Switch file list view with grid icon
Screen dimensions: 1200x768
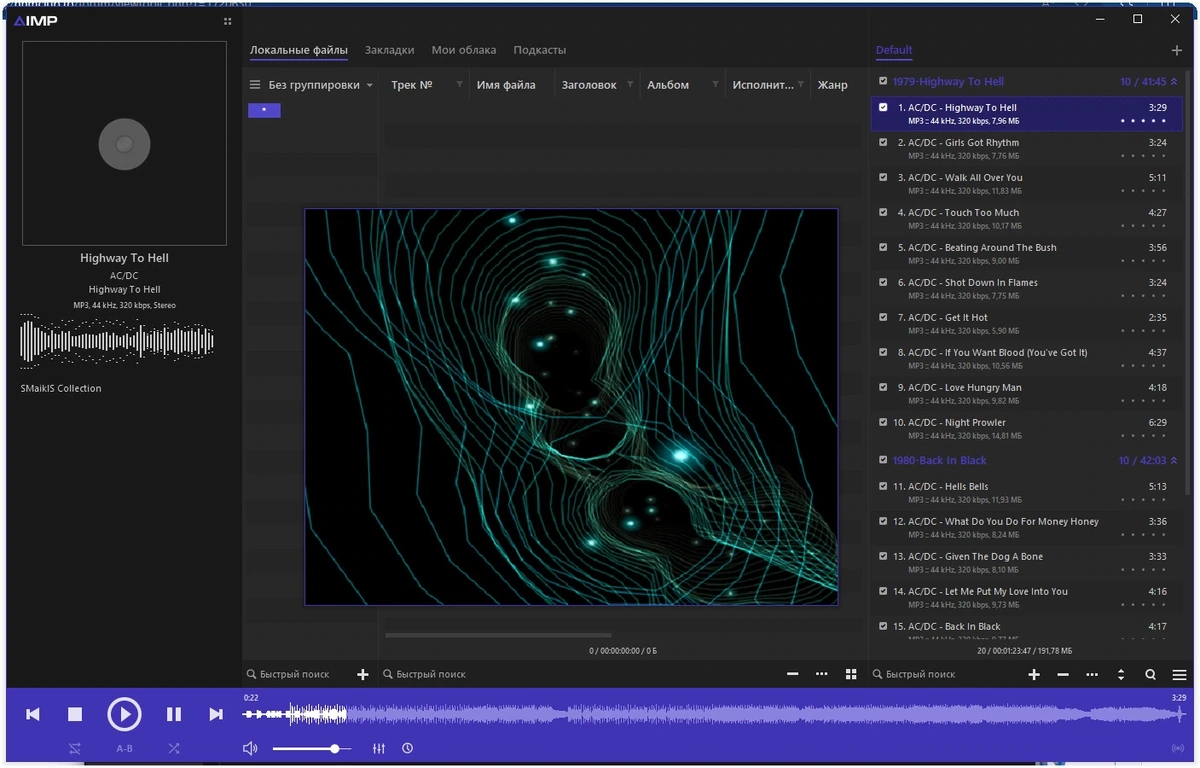(x=851, y=674)
